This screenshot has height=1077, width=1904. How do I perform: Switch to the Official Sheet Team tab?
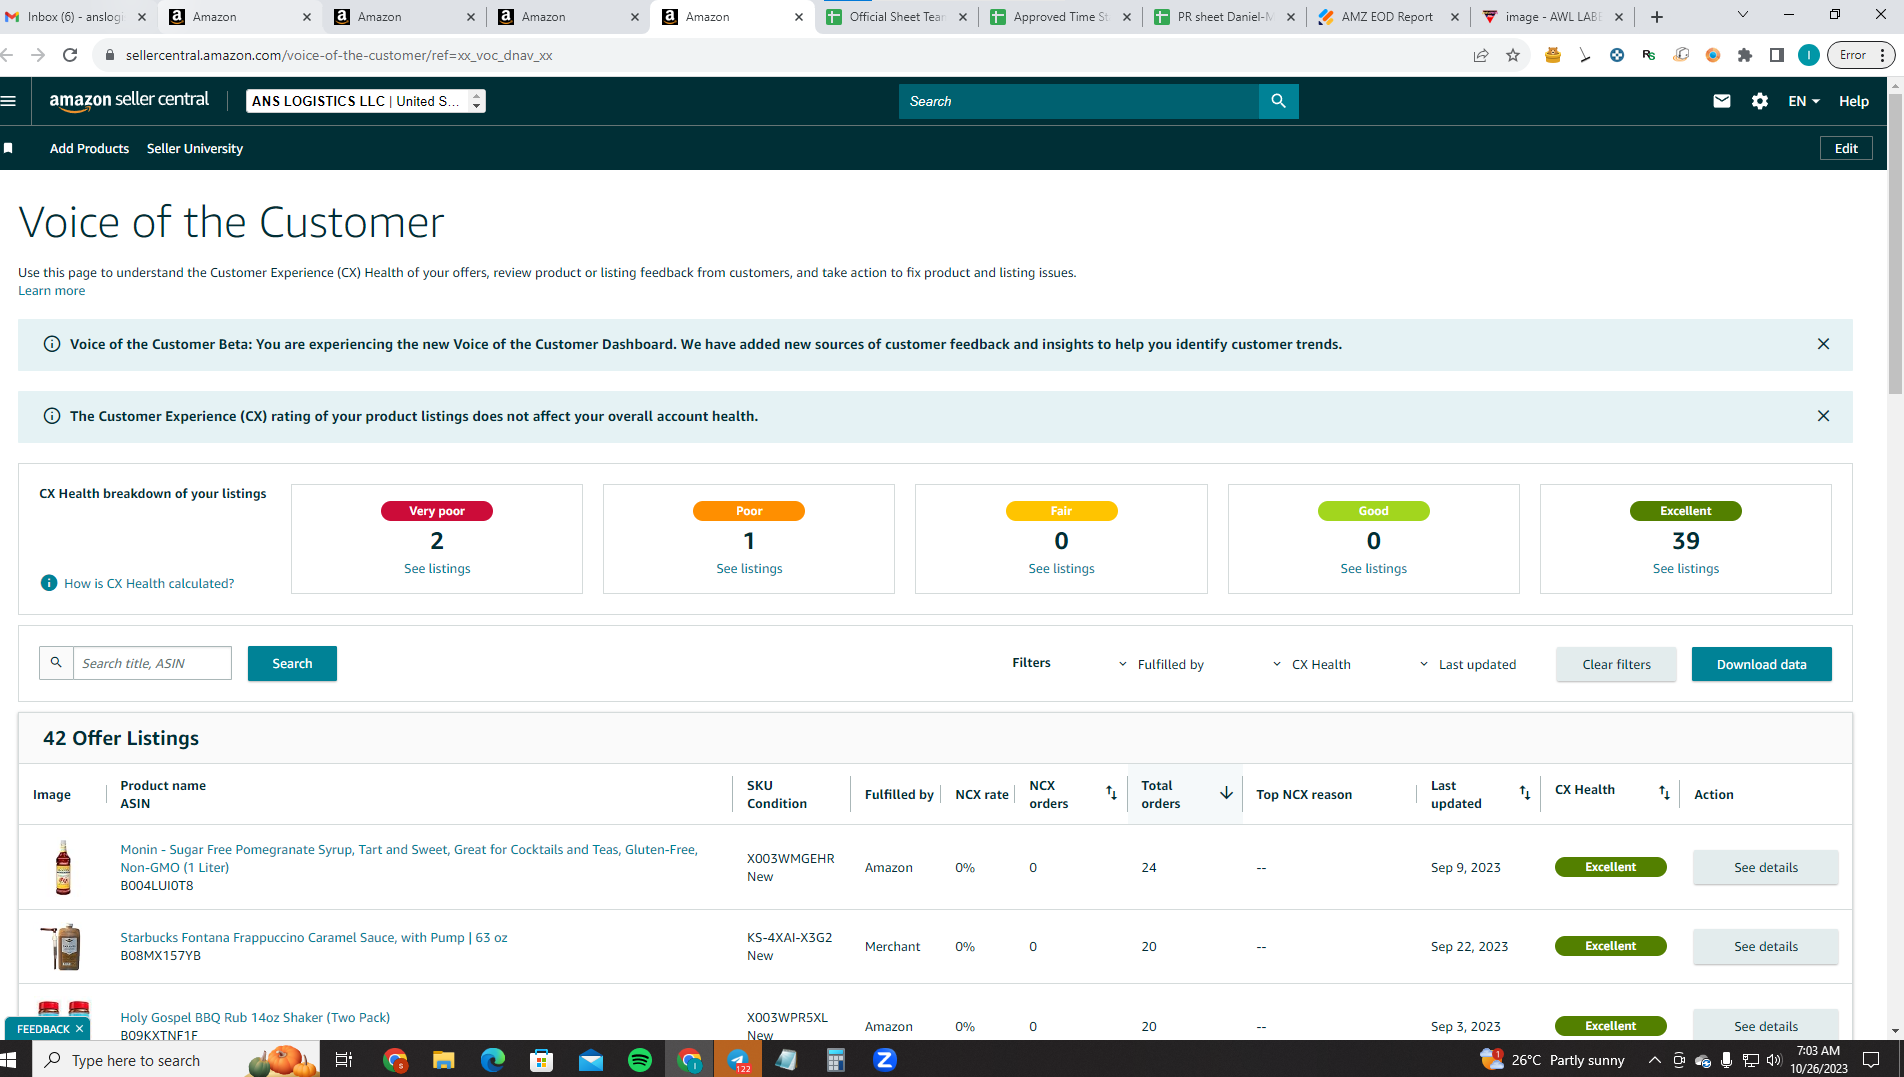897,17
